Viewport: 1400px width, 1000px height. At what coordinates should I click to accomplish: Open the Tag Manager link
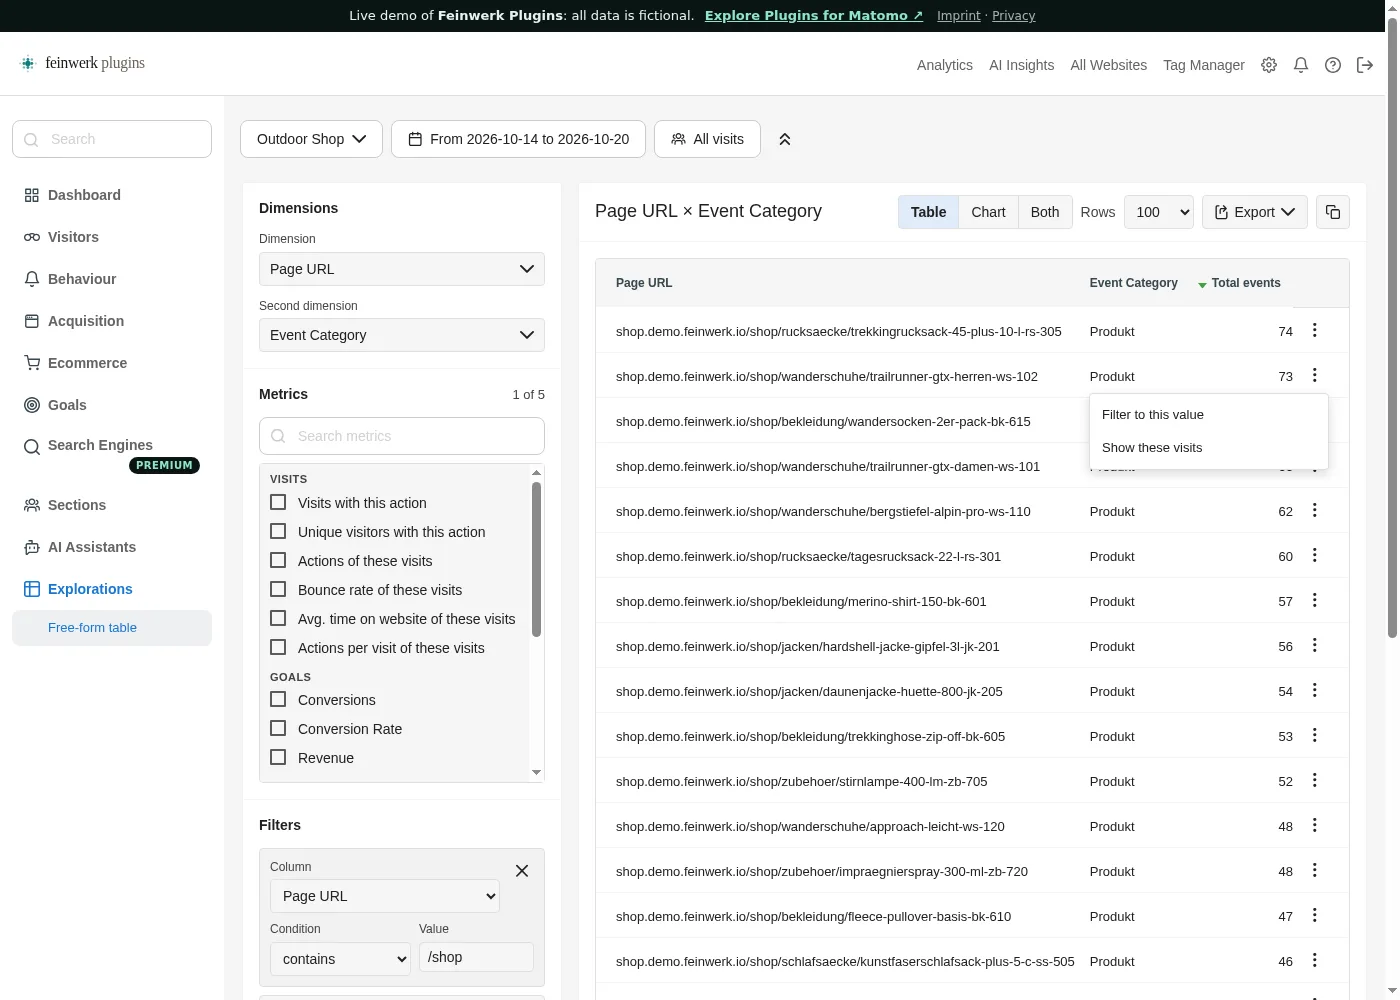pos(1204,65)
